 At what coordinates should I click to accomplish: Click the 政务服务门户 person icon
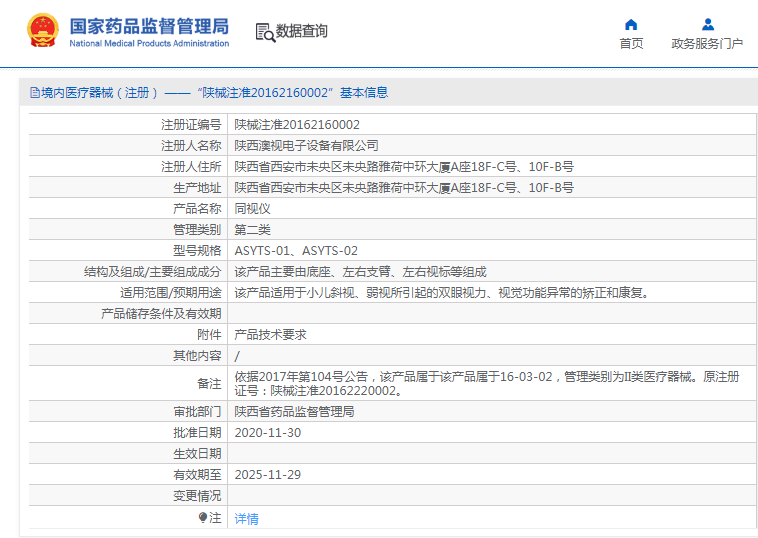(x=708, y=24)
